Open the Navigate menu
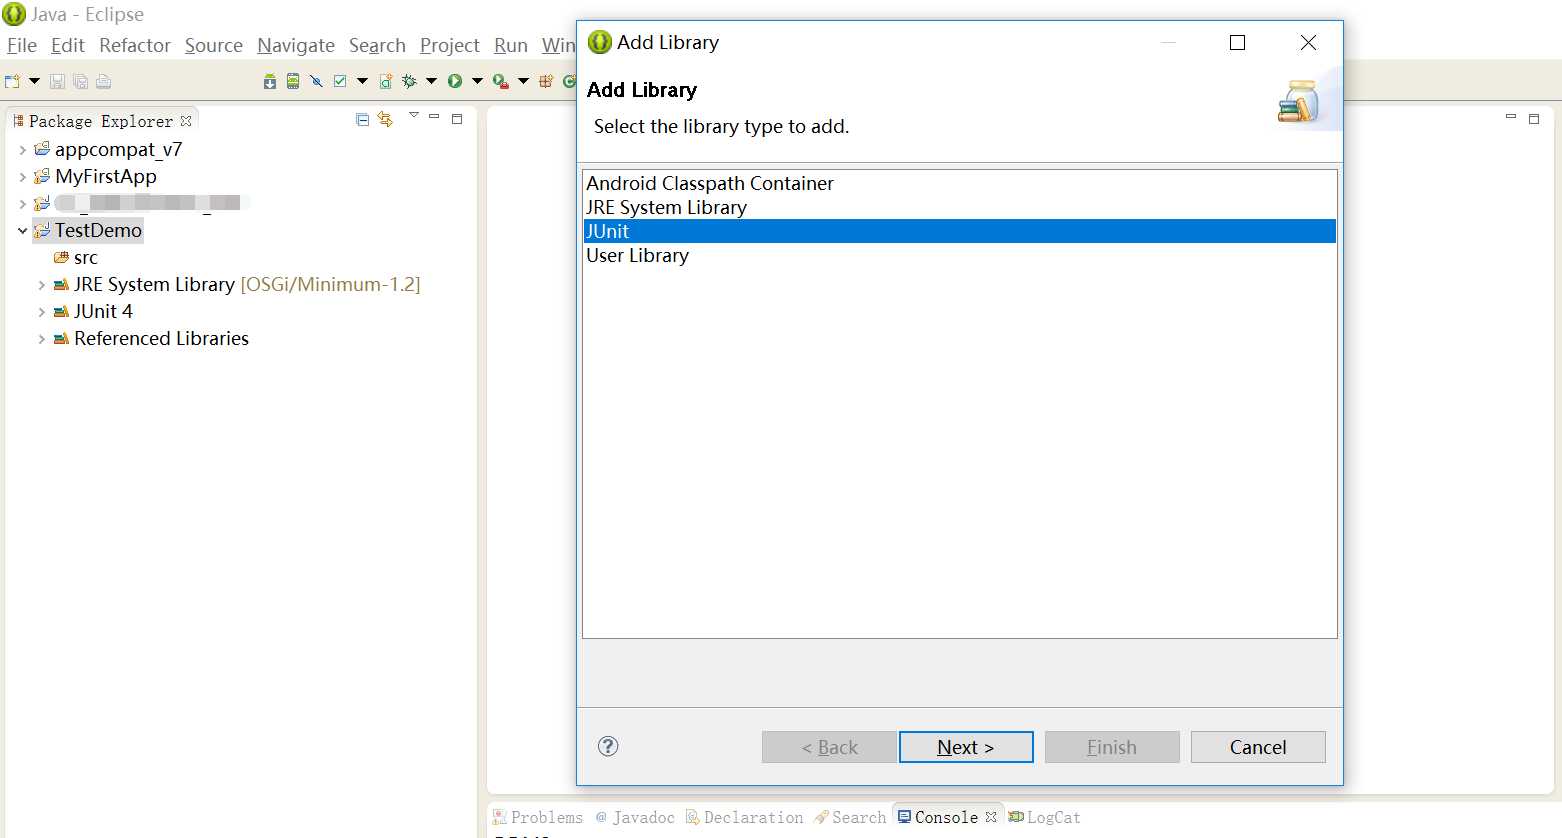The image size is (1562, 838). [296, 46]
